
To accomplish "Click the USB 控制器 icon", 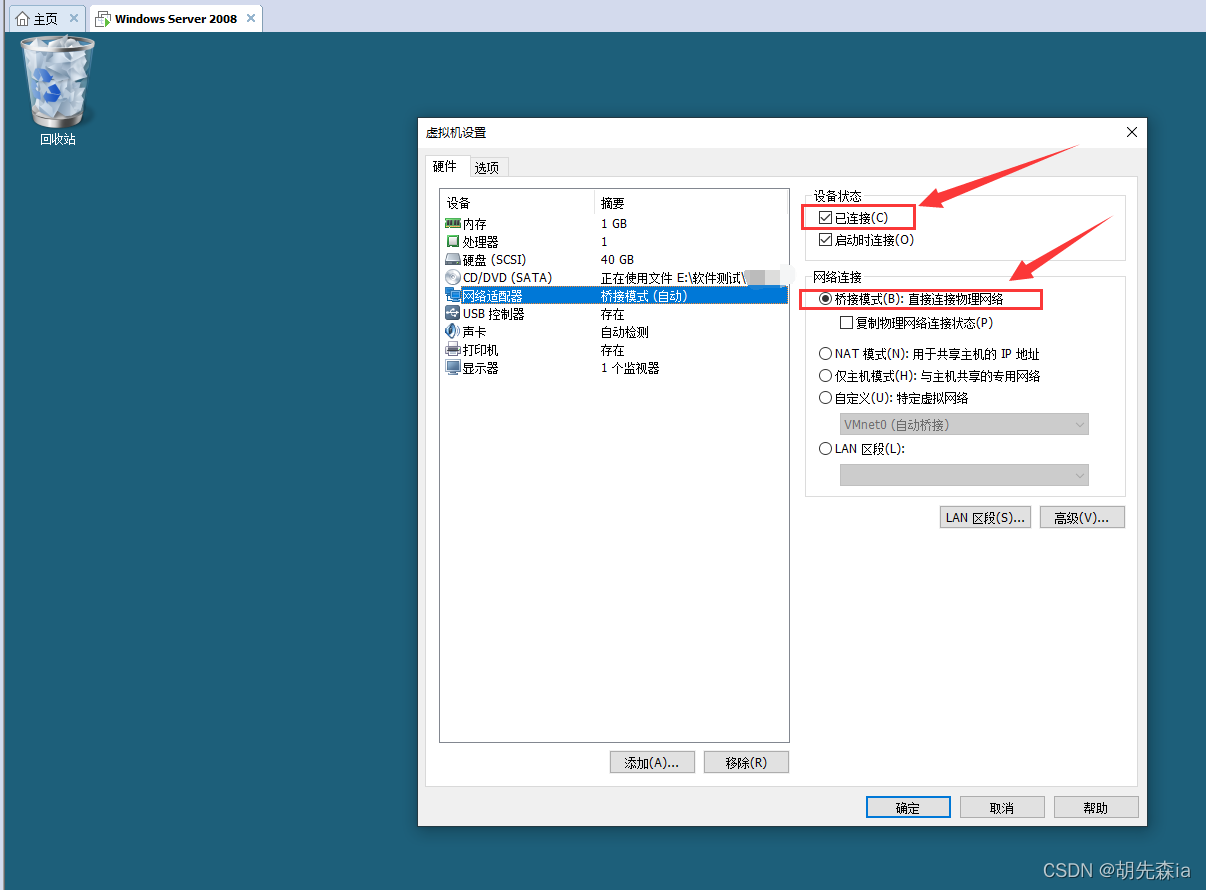I will coord(453,314).
